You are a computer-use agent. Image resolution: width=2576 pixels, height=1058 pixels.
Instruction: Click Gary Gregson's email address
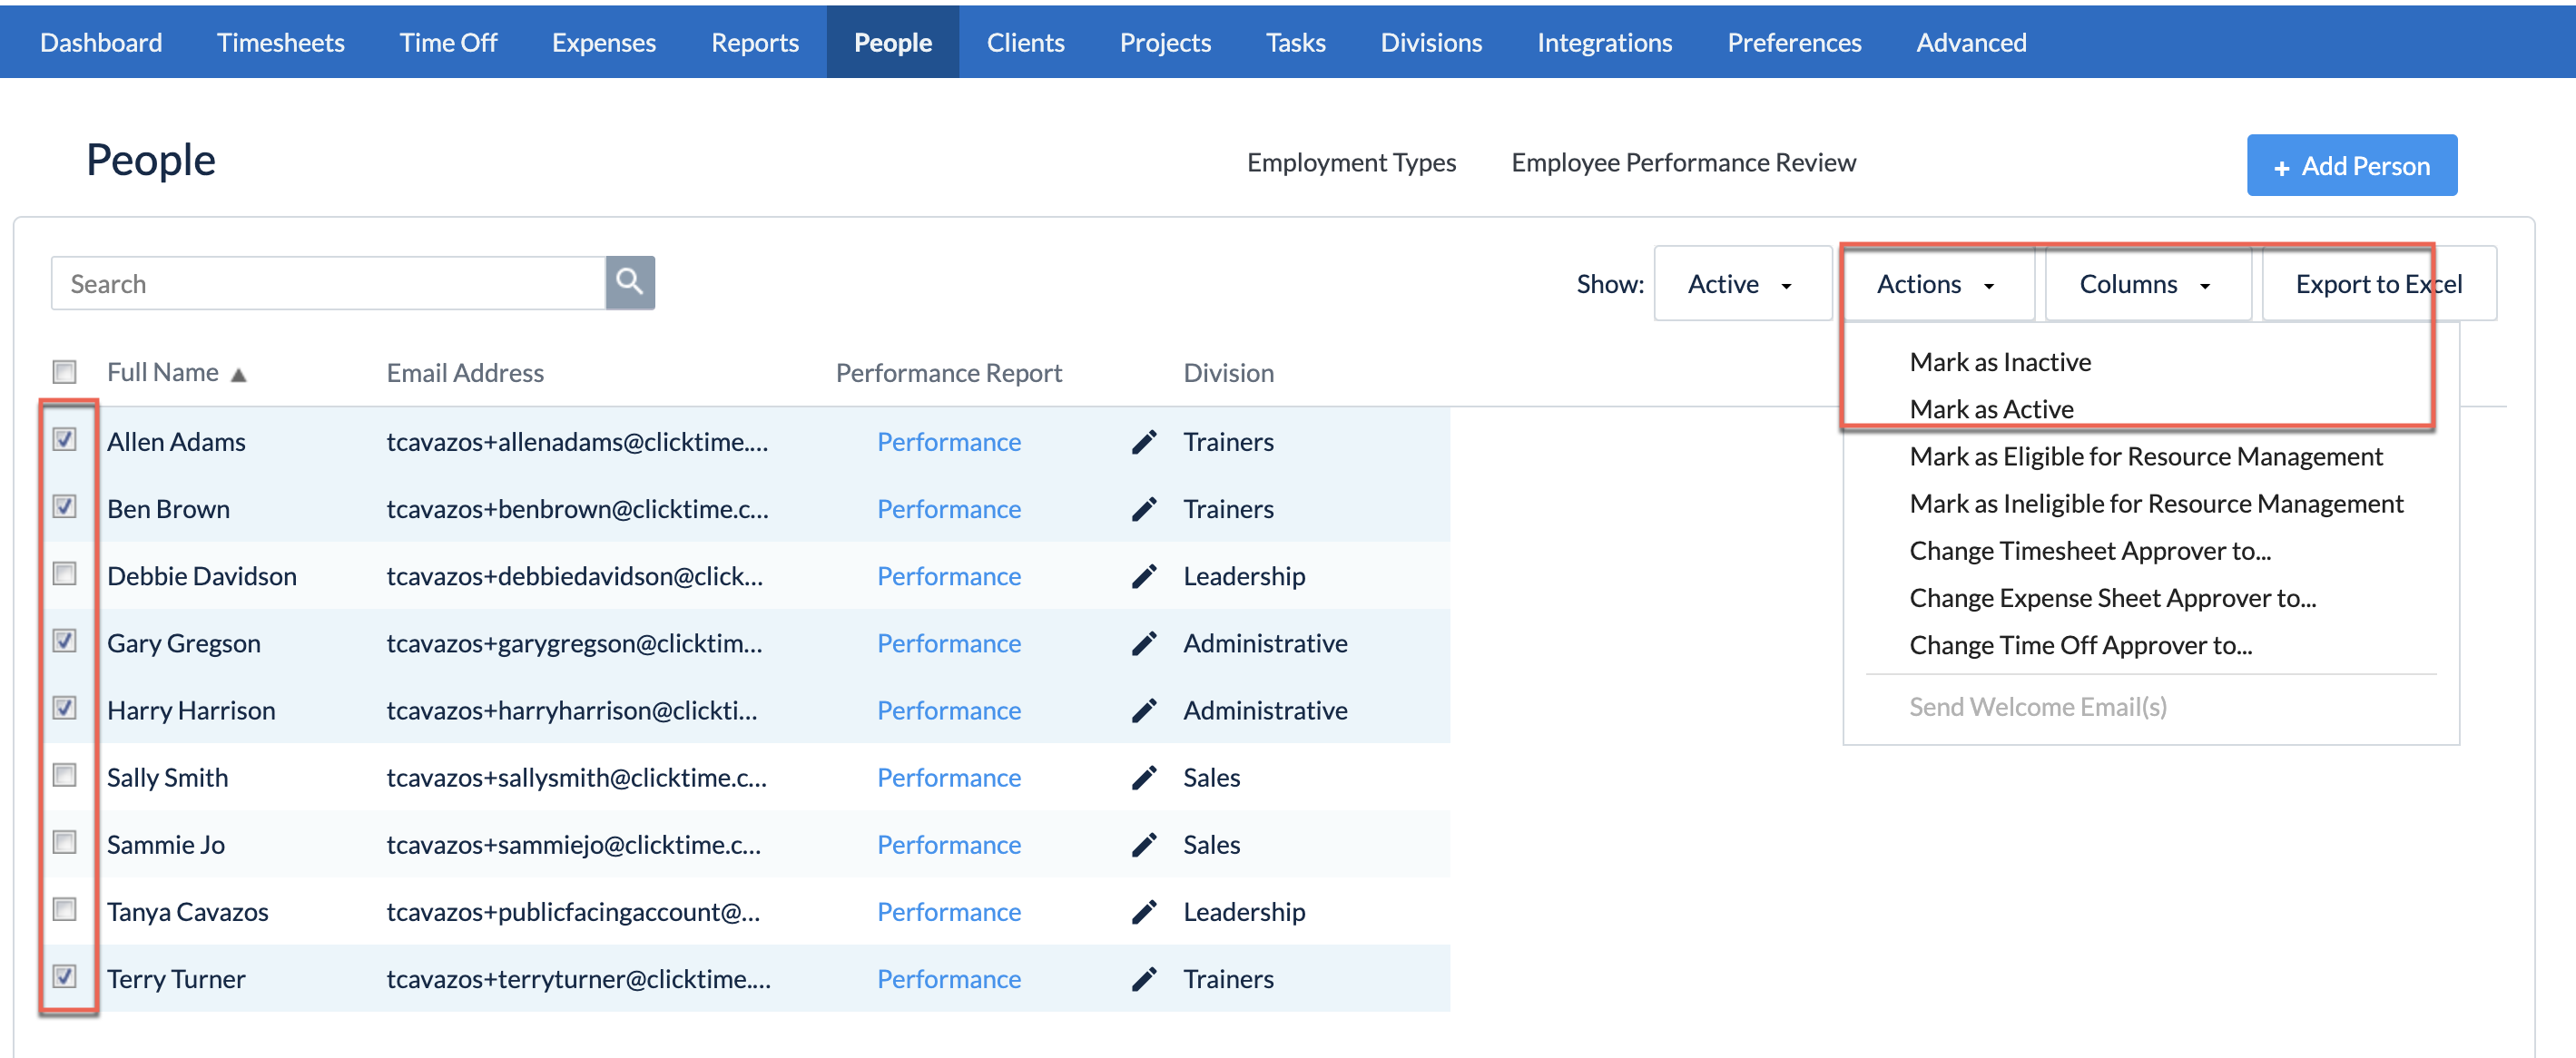point(574,643)
